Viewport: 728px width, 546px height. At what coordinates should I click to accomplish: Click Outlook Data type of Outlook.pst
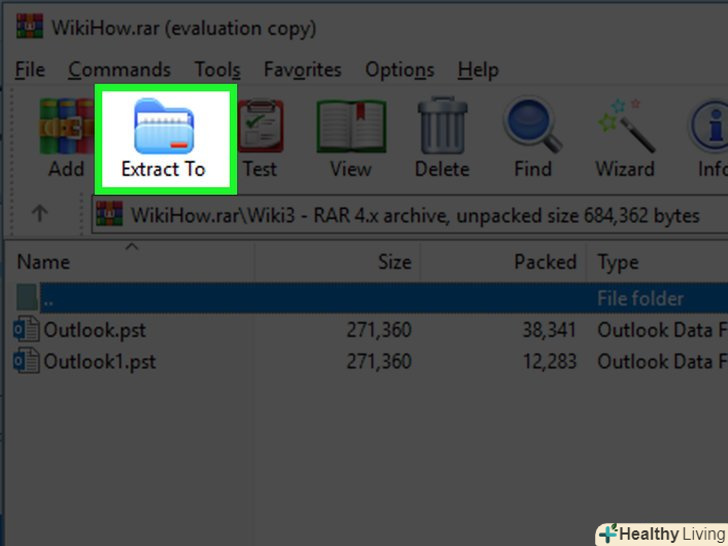click(663, 330)
